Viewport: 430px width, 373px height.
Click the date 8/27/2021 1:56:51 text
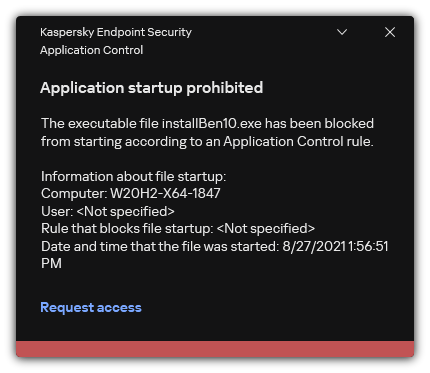(336, 247)
